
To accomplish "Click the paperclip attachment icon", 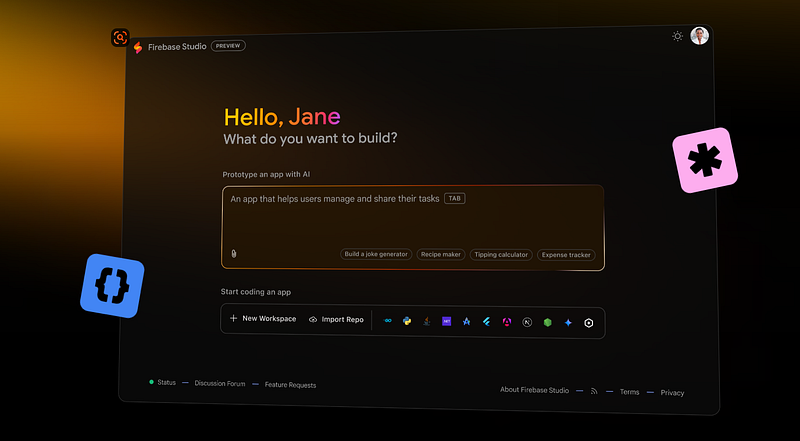I will tap(234, 254).
